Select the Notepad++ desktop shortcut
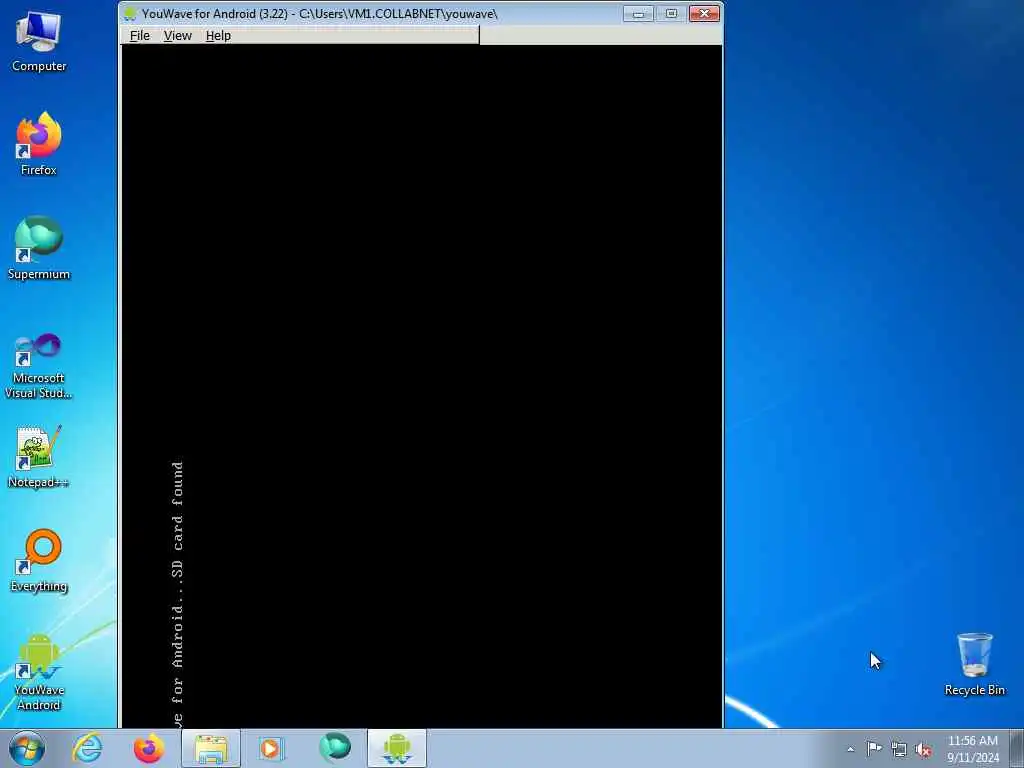The image size is (1024, 768). click(x=39, y=456)
